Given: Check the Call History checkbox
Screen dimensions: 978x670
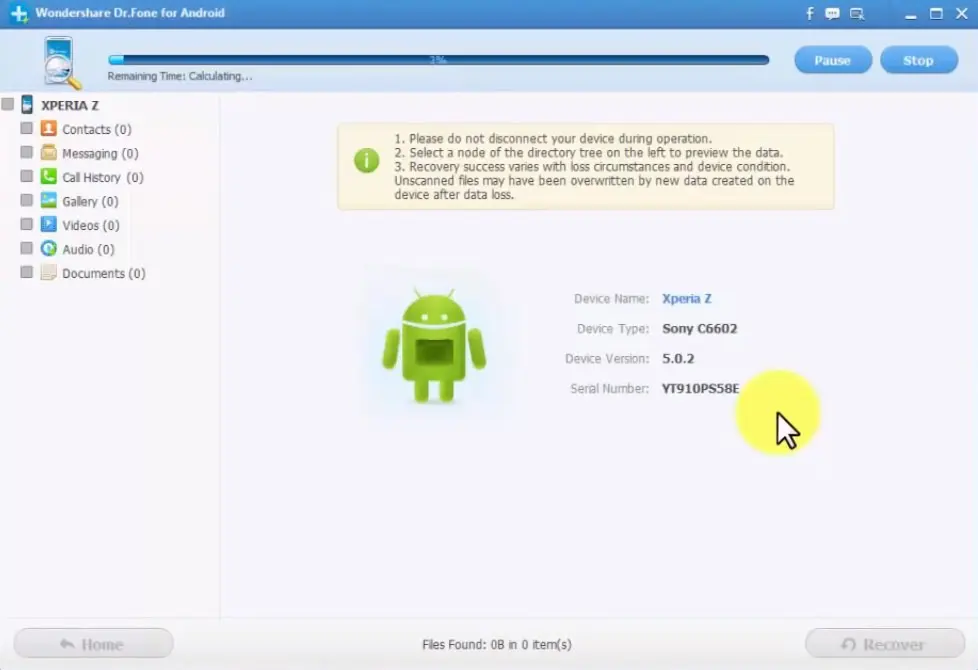Looking at the screenshot, I should (26, 176).
